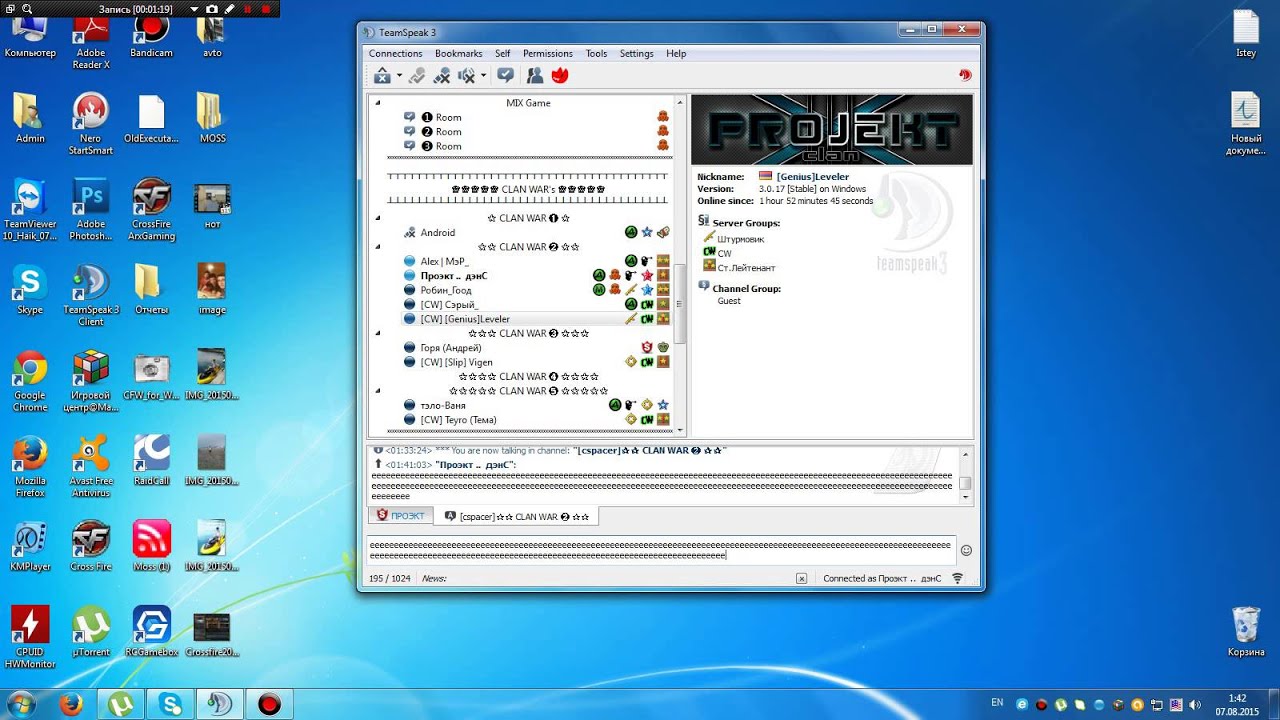Click the Contacts Manager toolbar icon
Viewport: 1280px width, 720px height.
tap(535, 75)
